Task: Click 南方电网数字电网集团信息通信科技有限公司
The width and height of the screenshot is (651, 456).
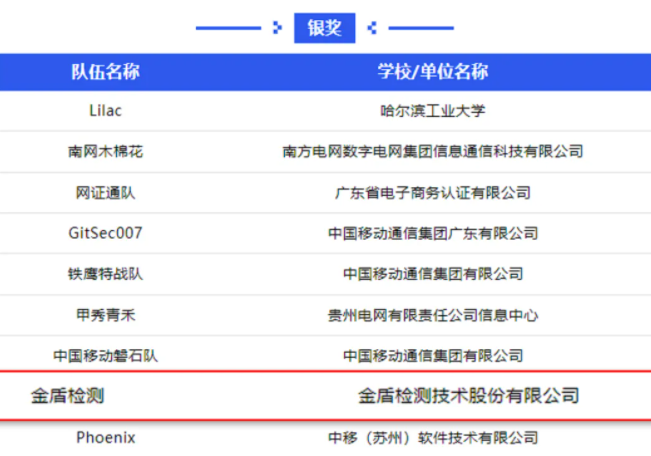Action: pos(432,151)
